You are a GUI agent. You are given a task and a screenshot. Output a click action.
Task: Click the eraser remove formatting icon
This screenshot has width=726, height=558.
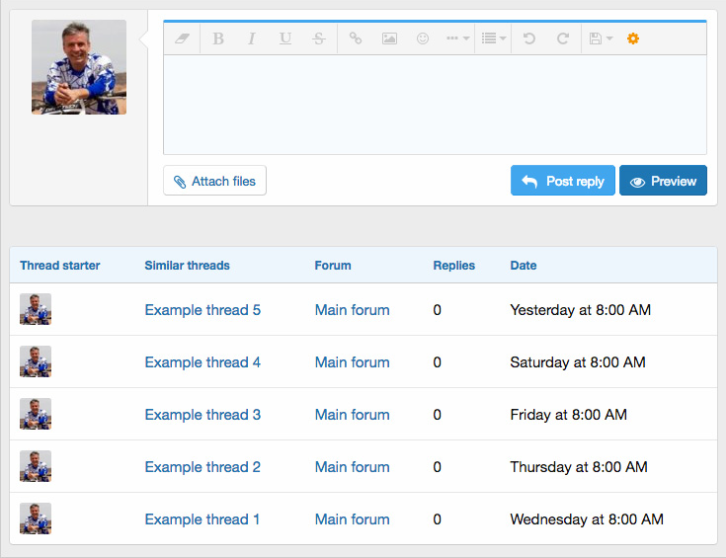(x=181, y=39)
